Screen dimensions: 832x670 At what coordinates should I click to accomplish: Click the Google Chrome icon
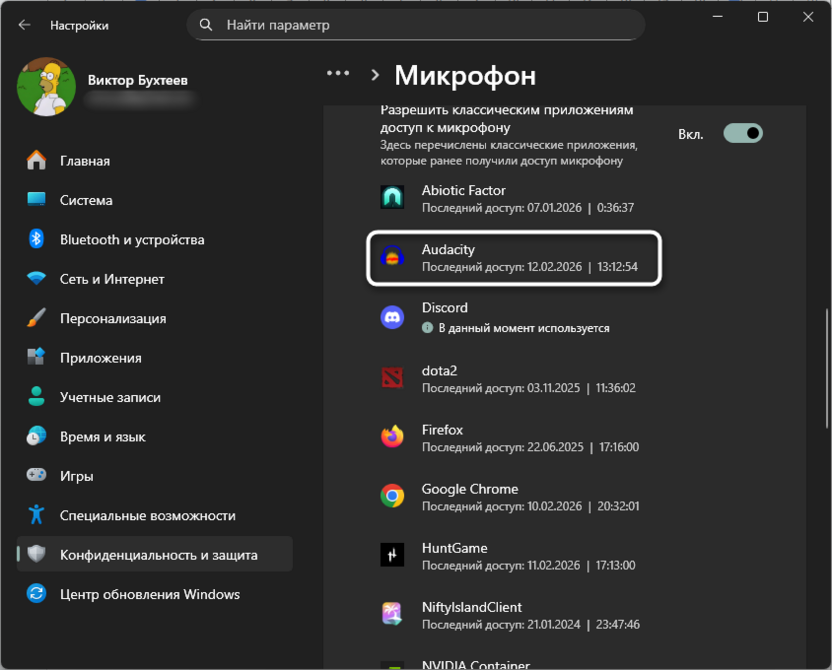[x=391, y=497]
